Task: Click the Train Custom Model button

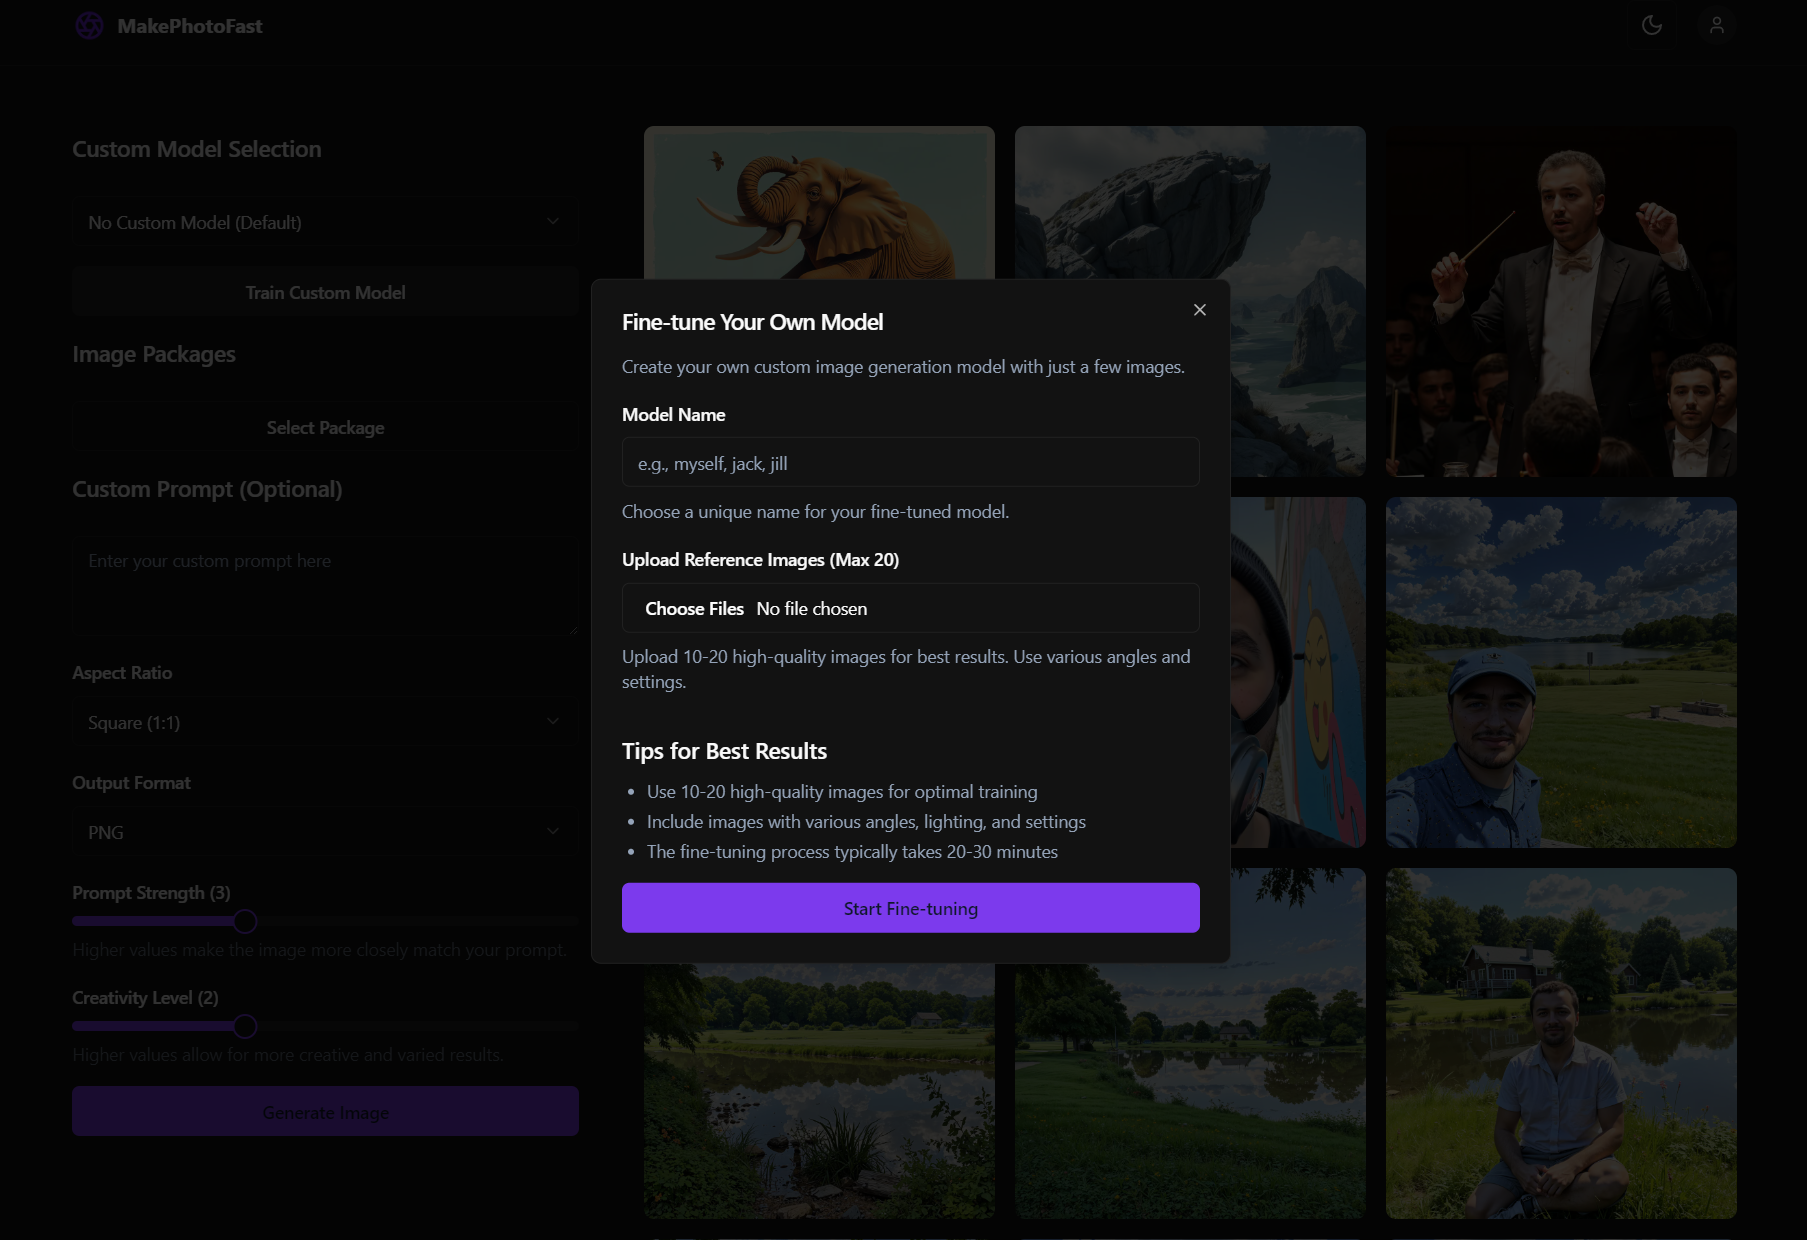Action: (325, 292)
